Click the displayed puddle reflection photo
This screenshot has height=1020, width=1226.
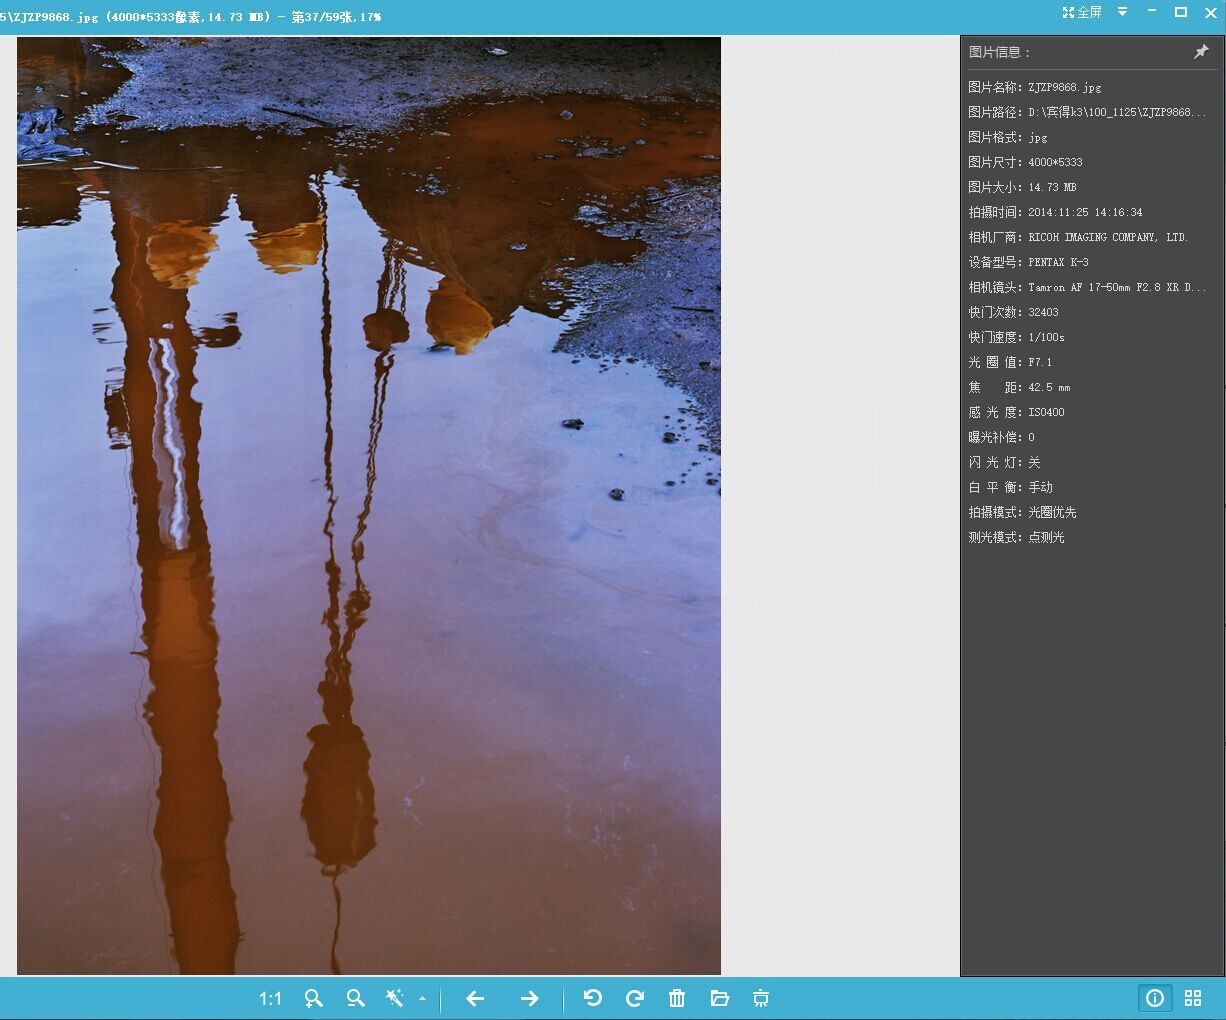369,506
